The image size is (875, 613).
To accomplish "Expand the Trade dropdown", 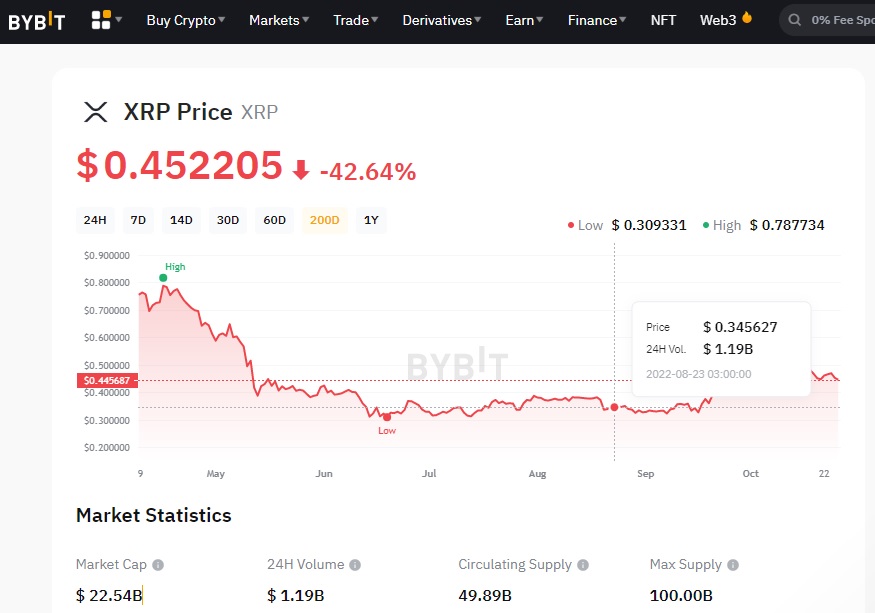I will pyautogui.click(x=355, y=20).
